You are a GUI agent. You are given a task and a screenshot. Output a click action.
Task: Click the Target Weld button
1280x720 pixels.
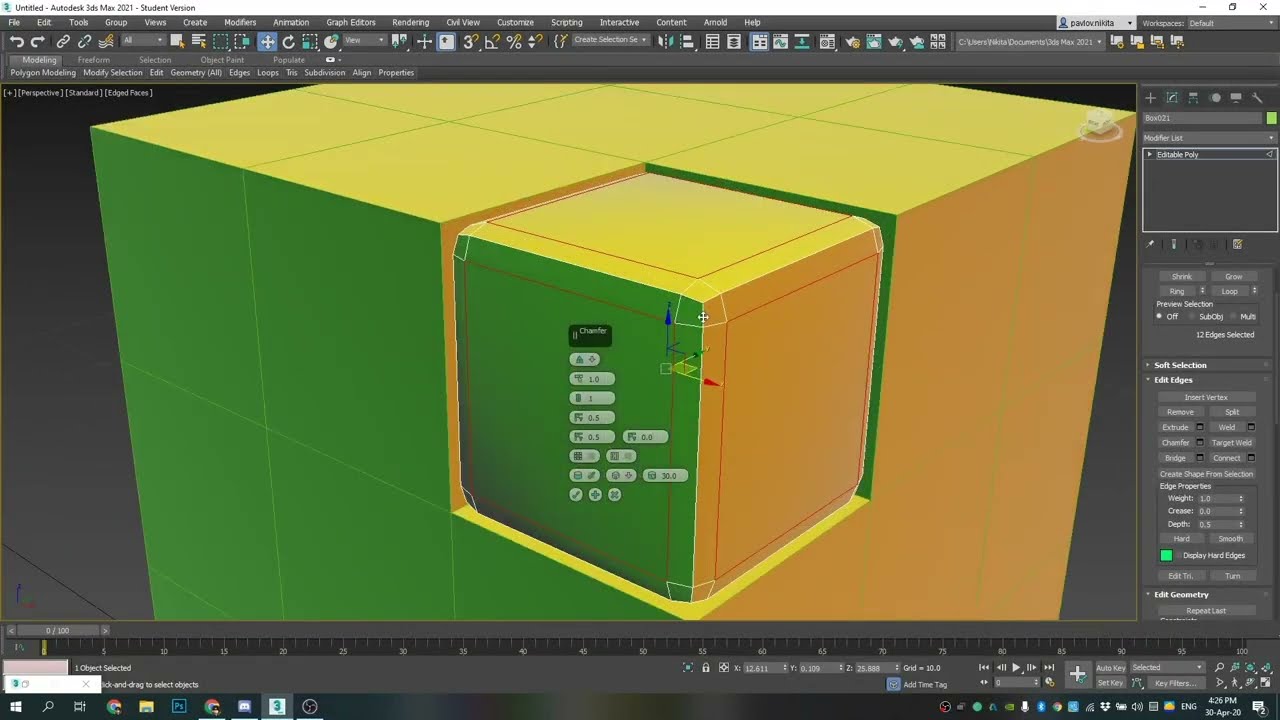pyautogui.click(x=1231, y=442)
